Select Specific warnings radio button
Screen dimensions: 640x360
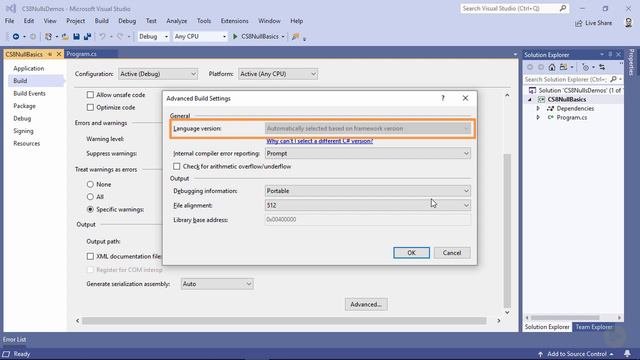[x=90, y=209]
